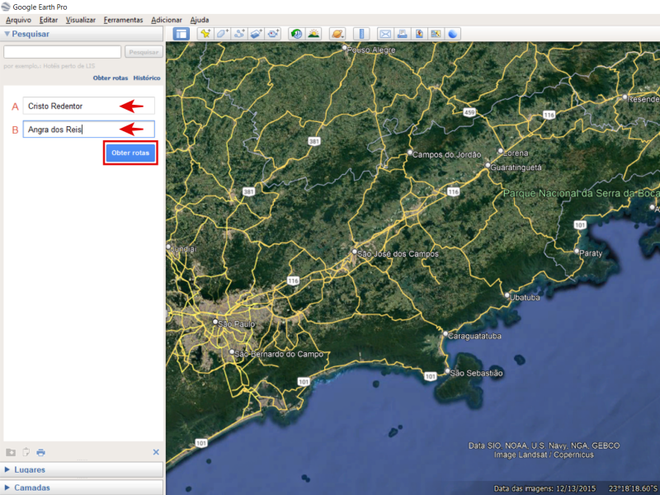Add an image overlay from the toolbar
Screen dimensions: 660x495
pyautogui.click(x=256, y=34)
